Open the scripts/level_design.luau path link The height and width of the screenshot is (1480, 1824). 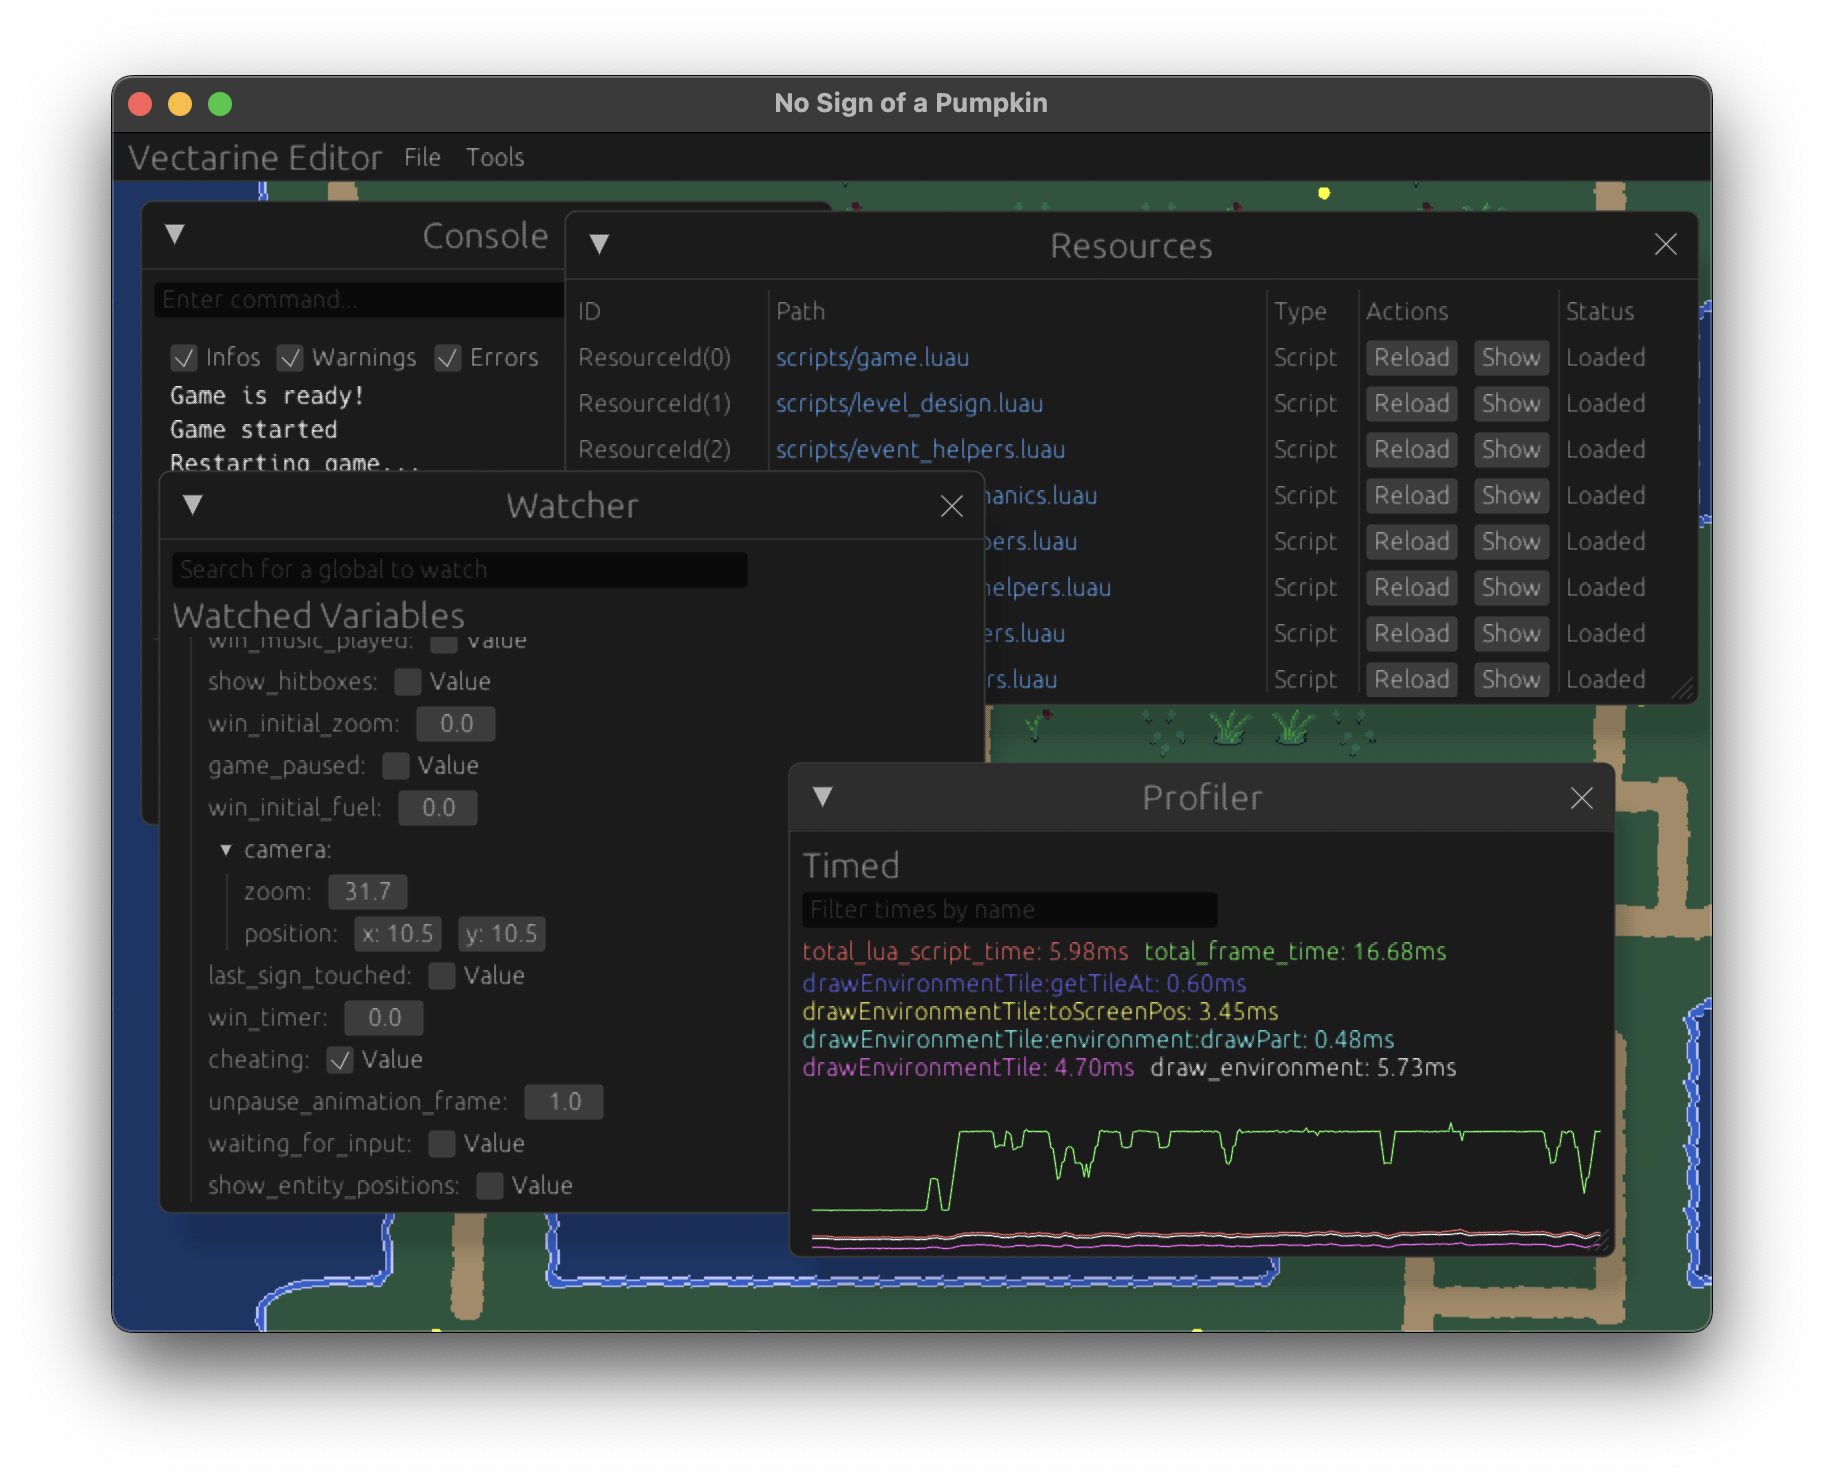pos(909,404)
